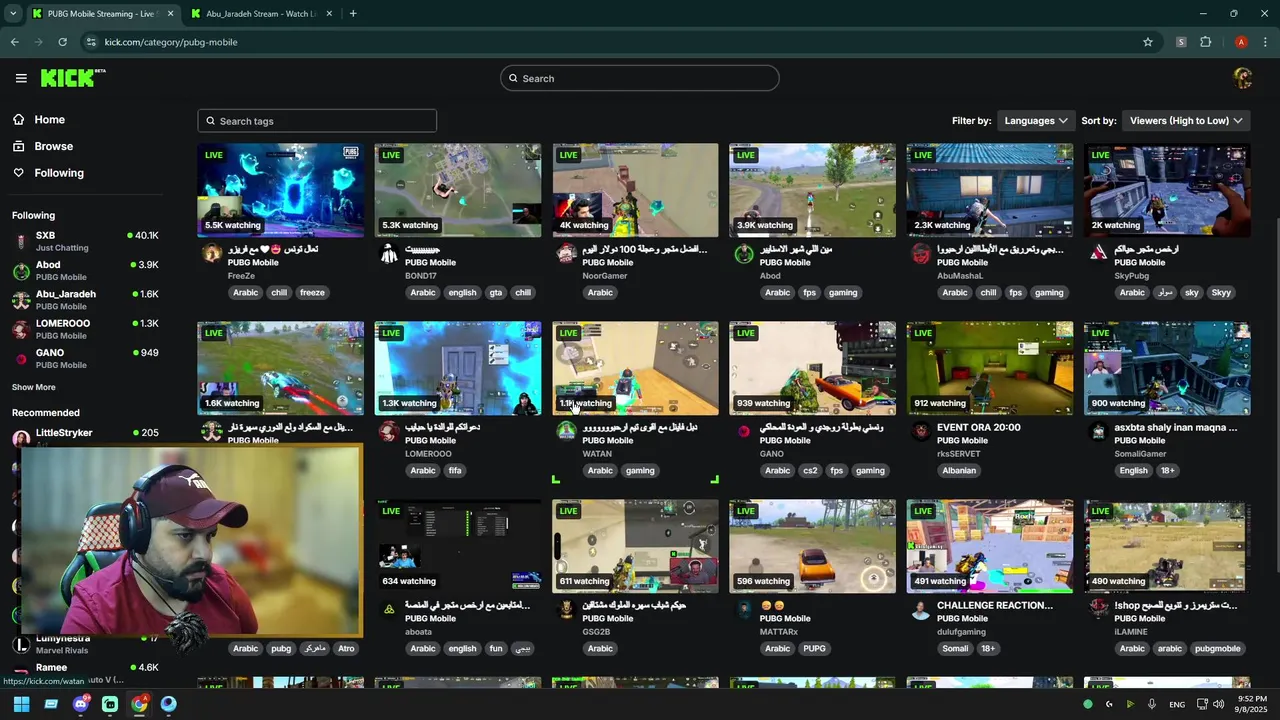Screen dimensions: 1280x720
Task: Click the Browse sidebar icon
Action: pyautogui.click(x=19, y=146)
